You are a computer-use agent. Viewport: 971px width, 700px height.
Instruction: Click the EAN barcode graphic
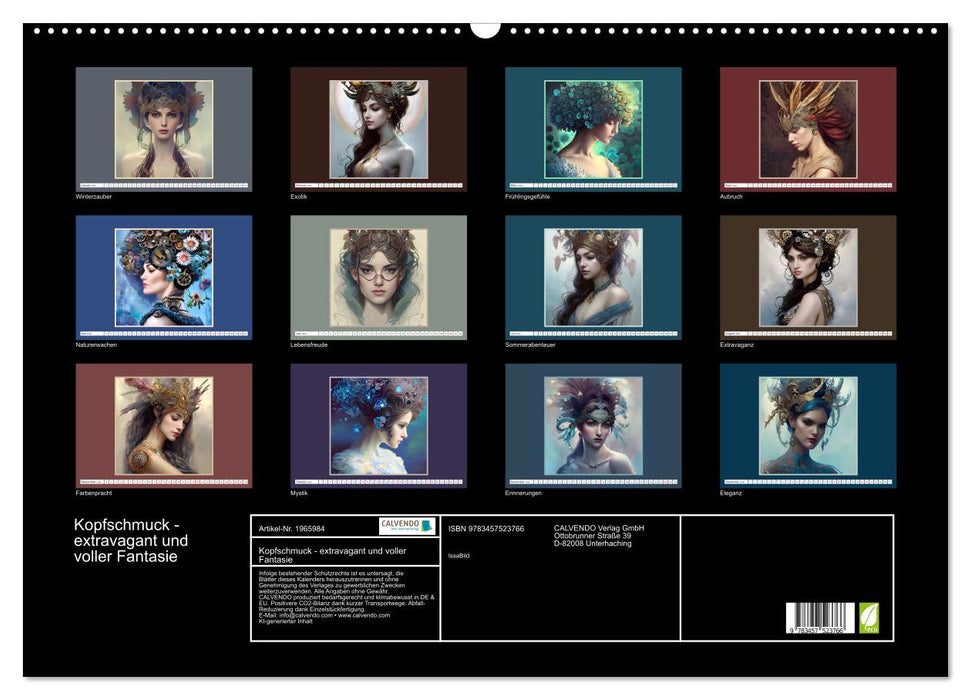(x=820, y=617)
